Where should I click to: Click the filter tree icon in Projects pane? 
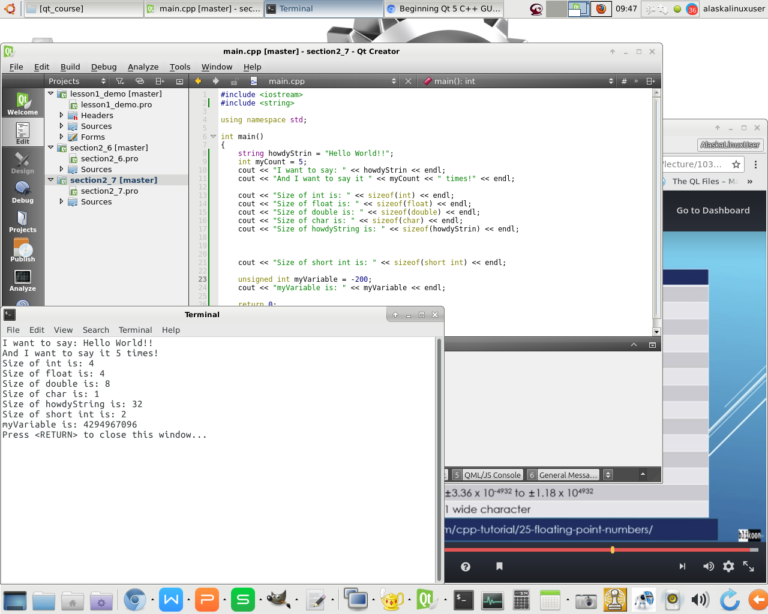[119, 81]
